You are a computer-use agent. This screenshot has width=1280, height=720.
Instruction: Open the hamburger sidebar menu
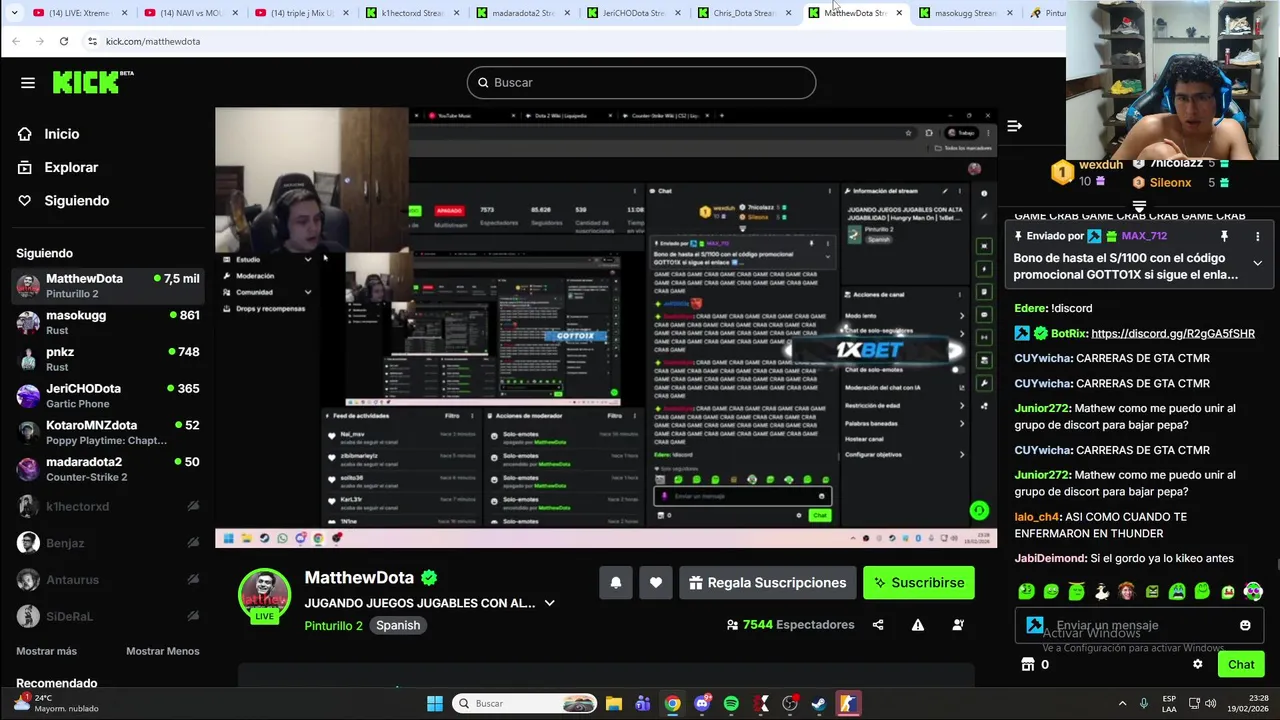pyautogui.click(x=27, y=83)
